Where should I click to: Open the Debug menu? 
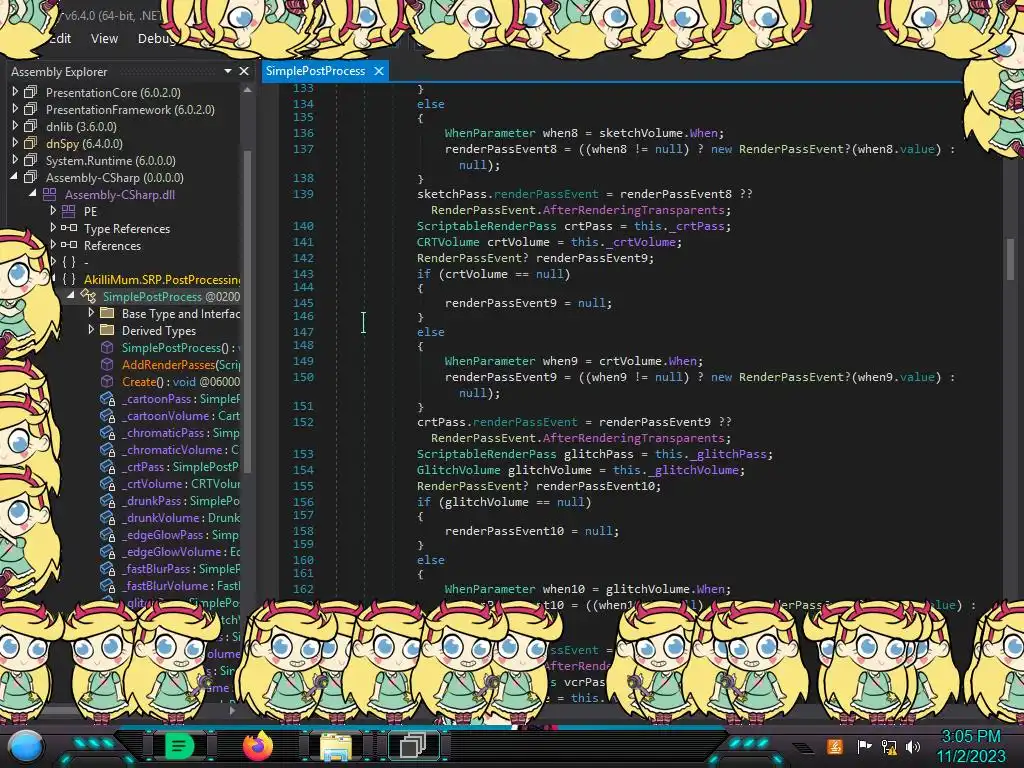(x=157, y=39)
